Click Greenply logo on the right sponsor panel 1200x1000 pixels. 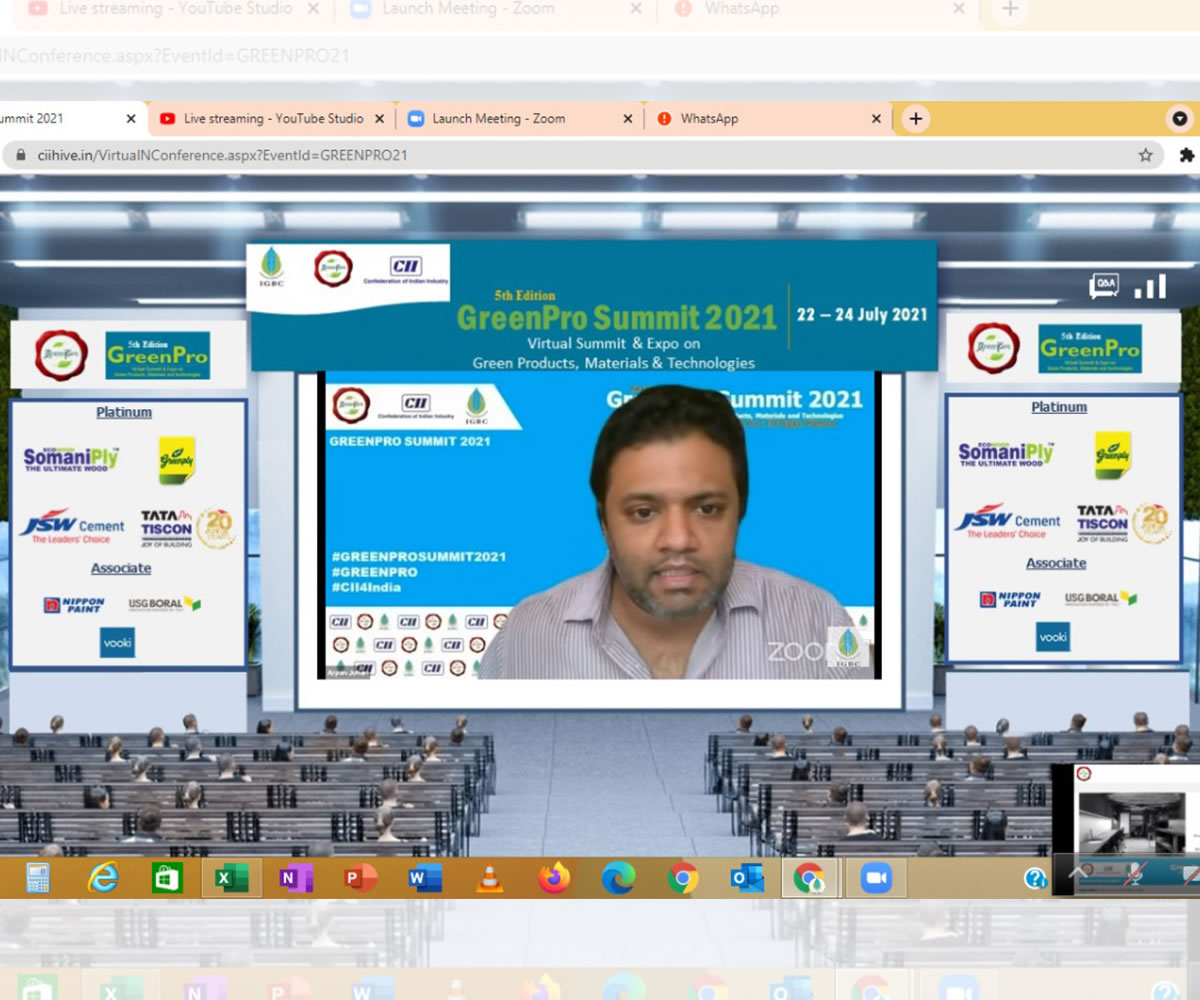(1112, 455)
